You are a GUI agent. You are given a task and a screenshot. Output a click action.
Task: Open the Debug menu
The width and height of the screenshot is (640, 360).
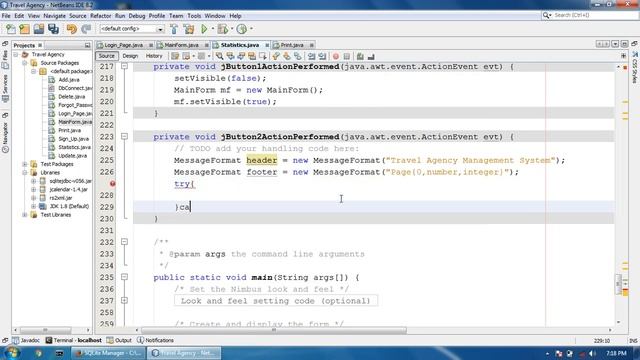137,16
